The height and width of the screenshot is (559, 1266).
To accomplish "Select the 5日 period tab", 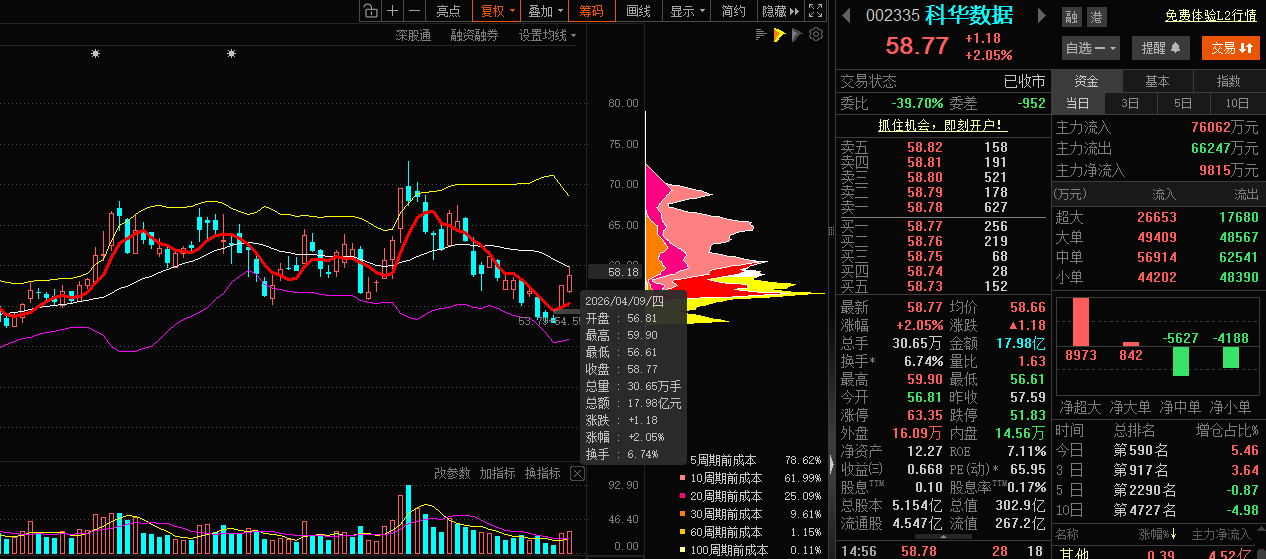I will tap(1183, 103).
